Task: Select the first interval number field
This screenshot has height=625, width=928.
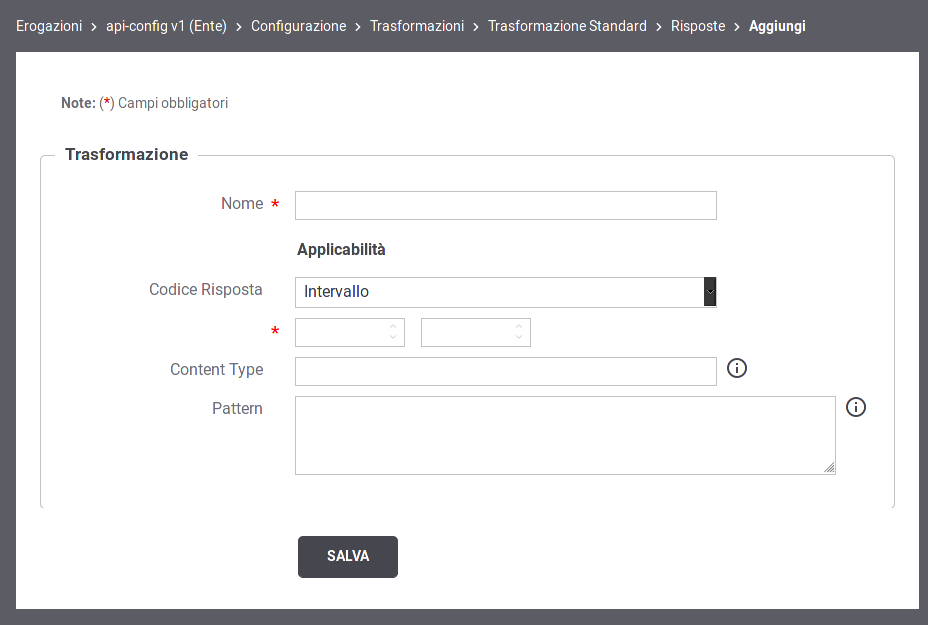Action: coord(340,333)
